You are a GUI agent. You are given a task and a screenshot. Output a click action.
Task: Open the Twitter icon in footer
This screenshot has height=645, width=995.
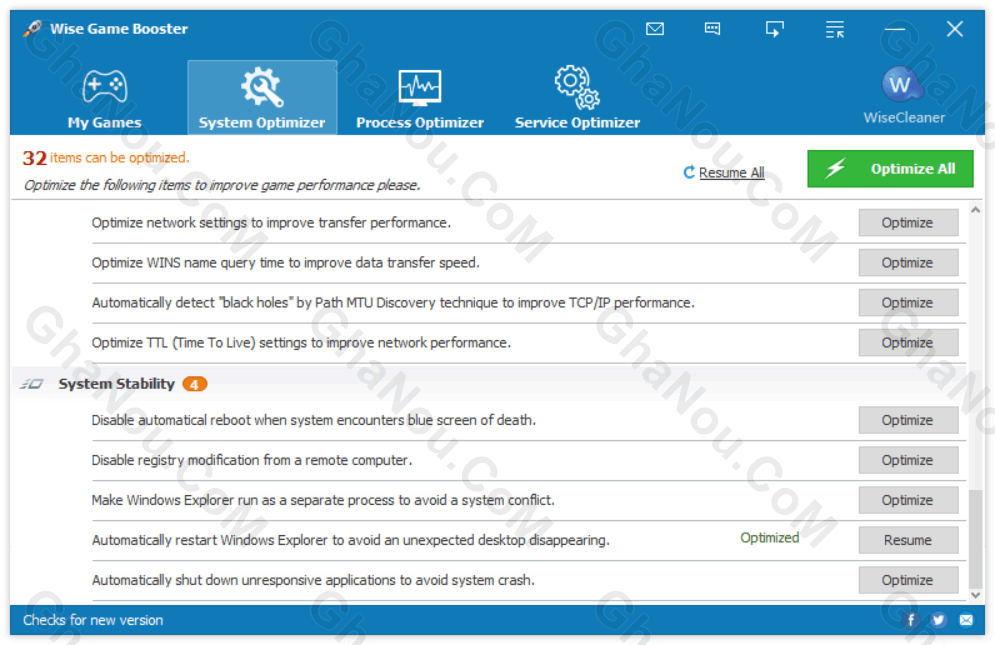(x=939, y=620)
